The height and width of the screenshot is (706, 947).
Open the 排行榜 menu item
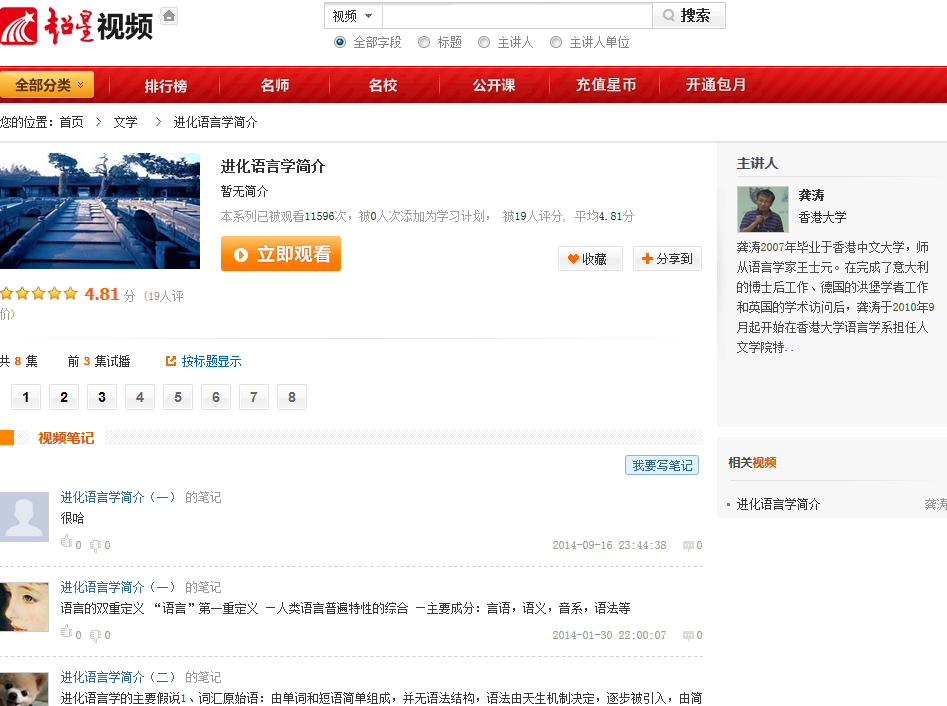(165, 85)
